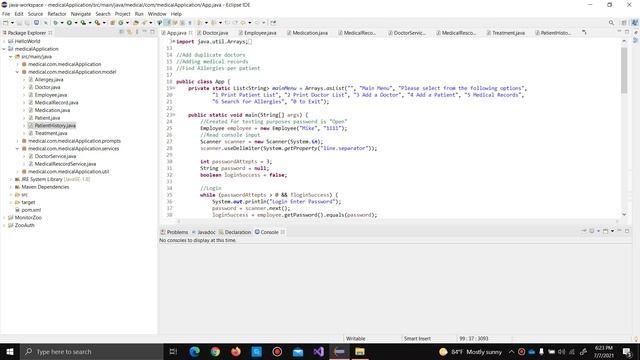Click the Open Perspective icon
640x360 pixels.
[x=624, y=23]
